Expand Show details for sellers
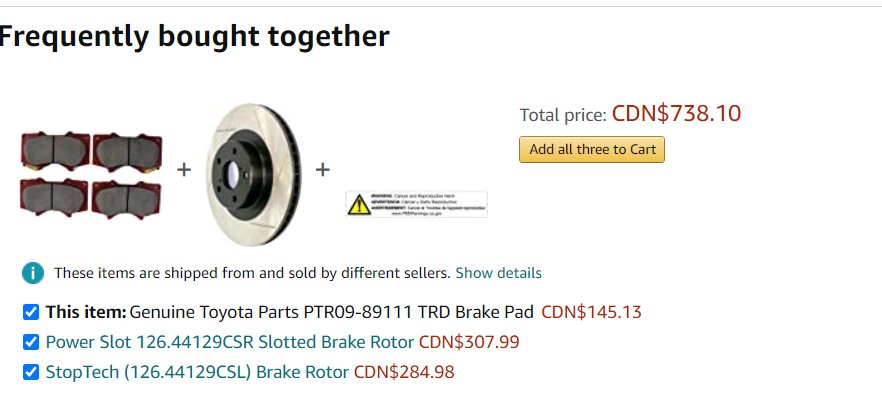Screen dimensions: 882x398 click(498, 273)
